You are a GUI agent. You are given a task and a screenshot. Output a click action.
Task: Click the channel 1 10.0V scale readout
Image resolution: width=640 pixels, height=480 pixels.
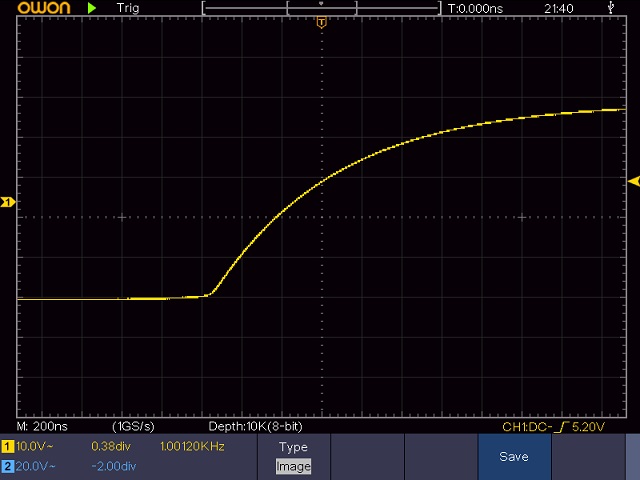34,446
